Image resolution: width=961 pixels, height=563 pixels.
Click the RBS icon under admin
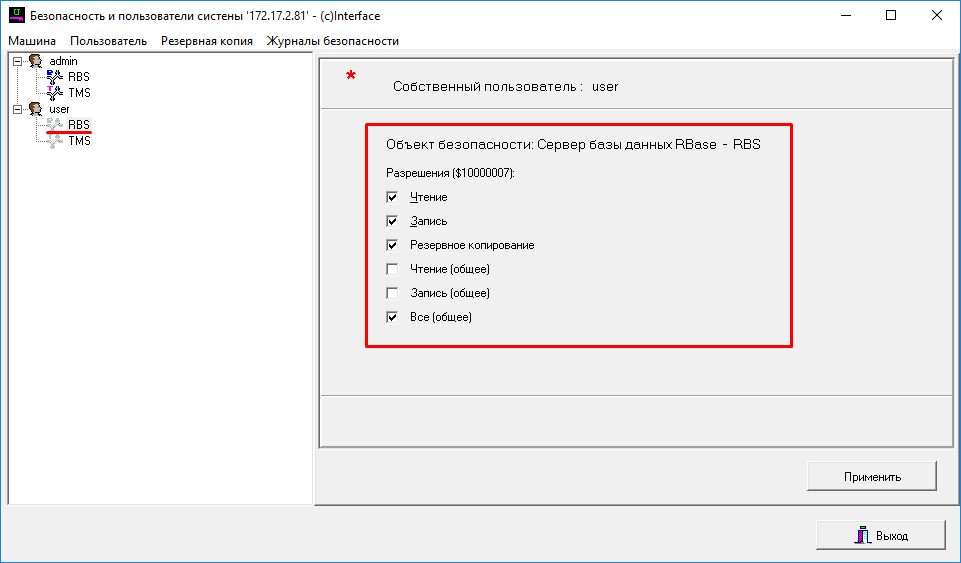coord(55,76)
